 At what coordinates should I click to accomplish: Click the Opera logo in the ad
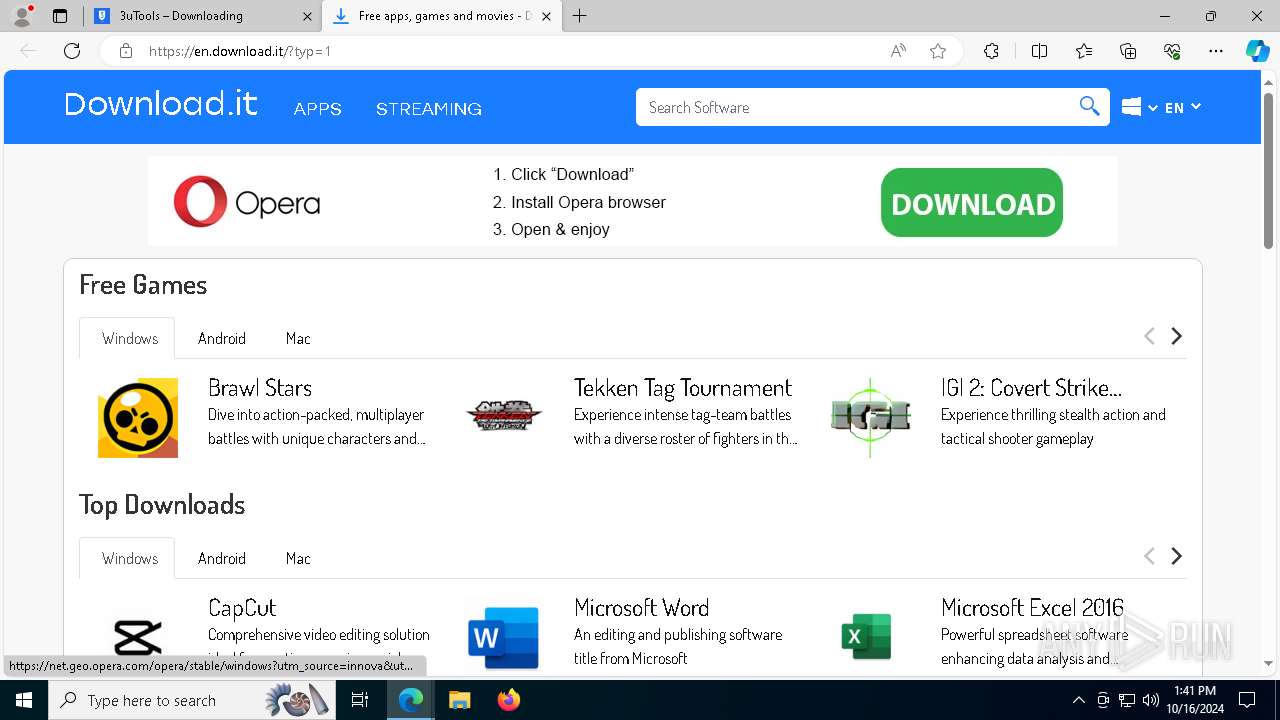tap(247, 202)
